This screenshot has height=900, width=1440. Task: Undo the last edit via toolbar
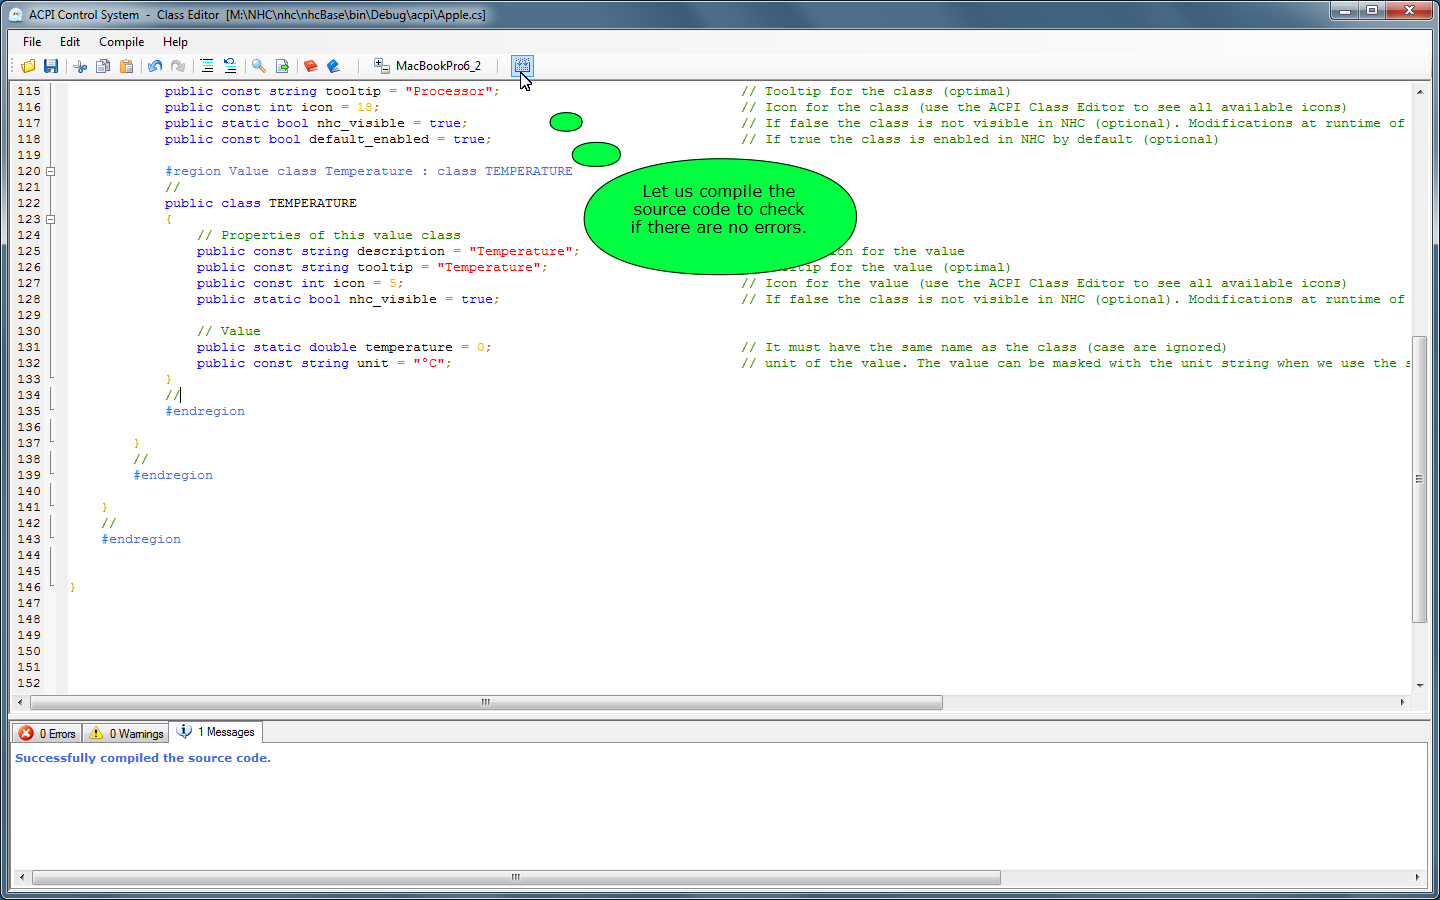[x=155, y=66]
